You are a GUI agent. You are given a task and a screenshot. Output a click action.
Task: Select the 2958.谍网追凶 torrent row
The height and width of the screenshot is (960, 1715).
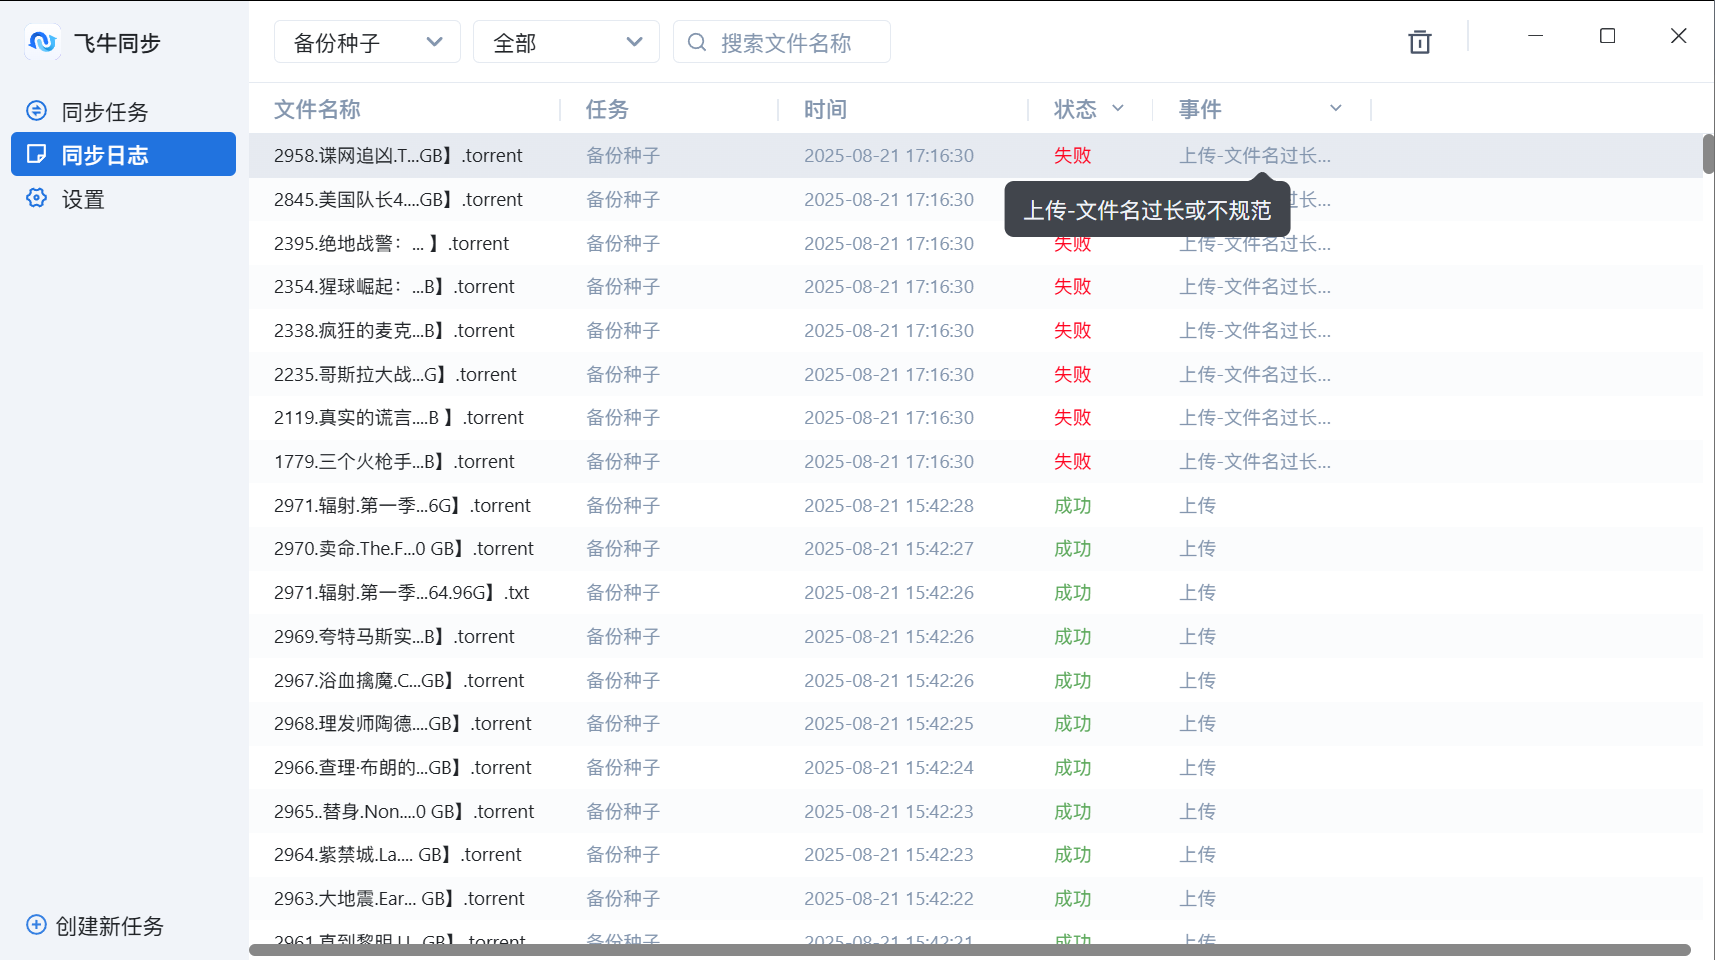pyautogui.click(x=976, y=155)
